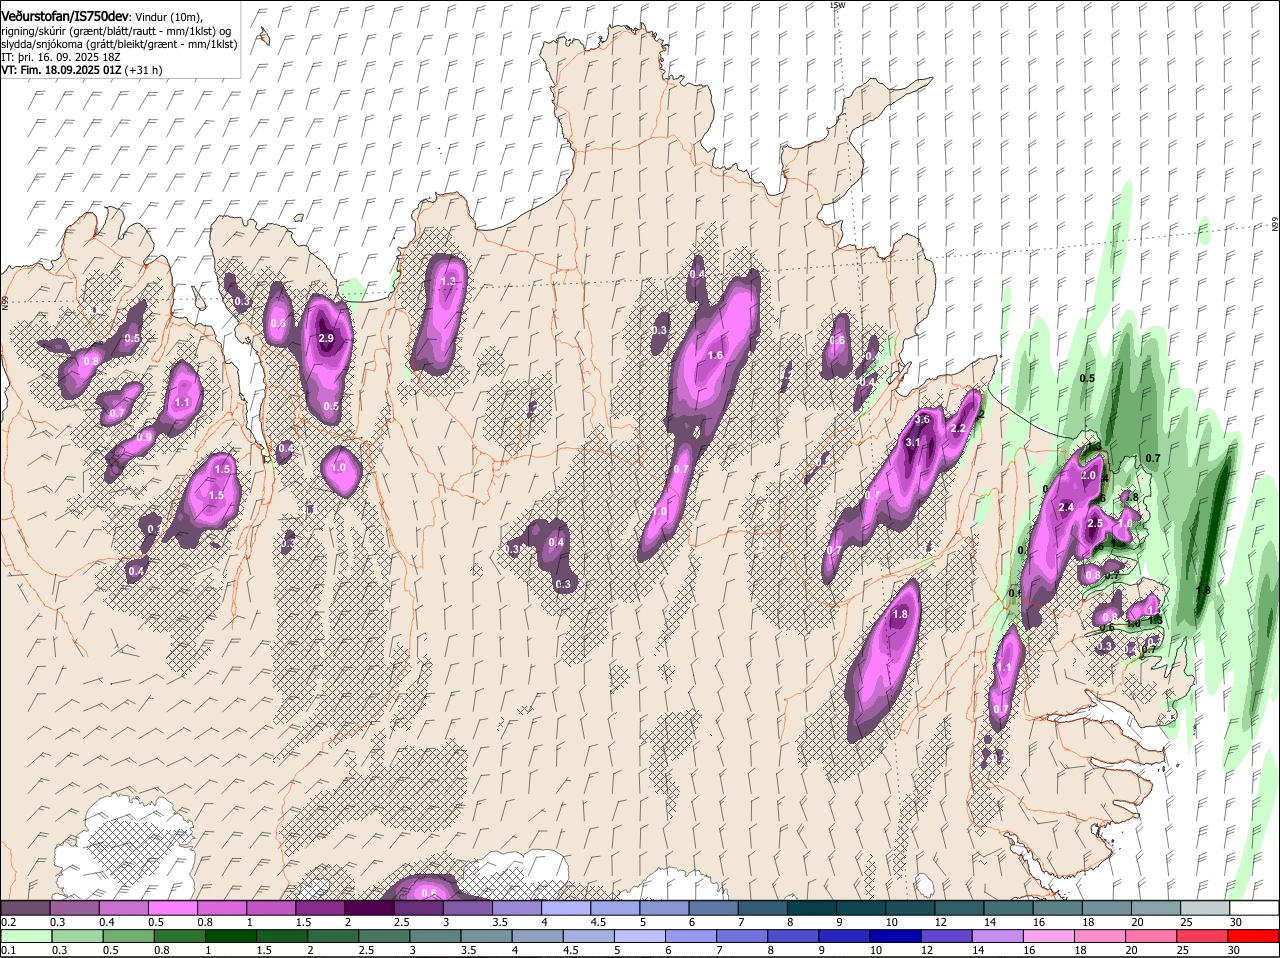Pick the 4–4.5 pale lavender swatch, upper legend

(566, 907)
